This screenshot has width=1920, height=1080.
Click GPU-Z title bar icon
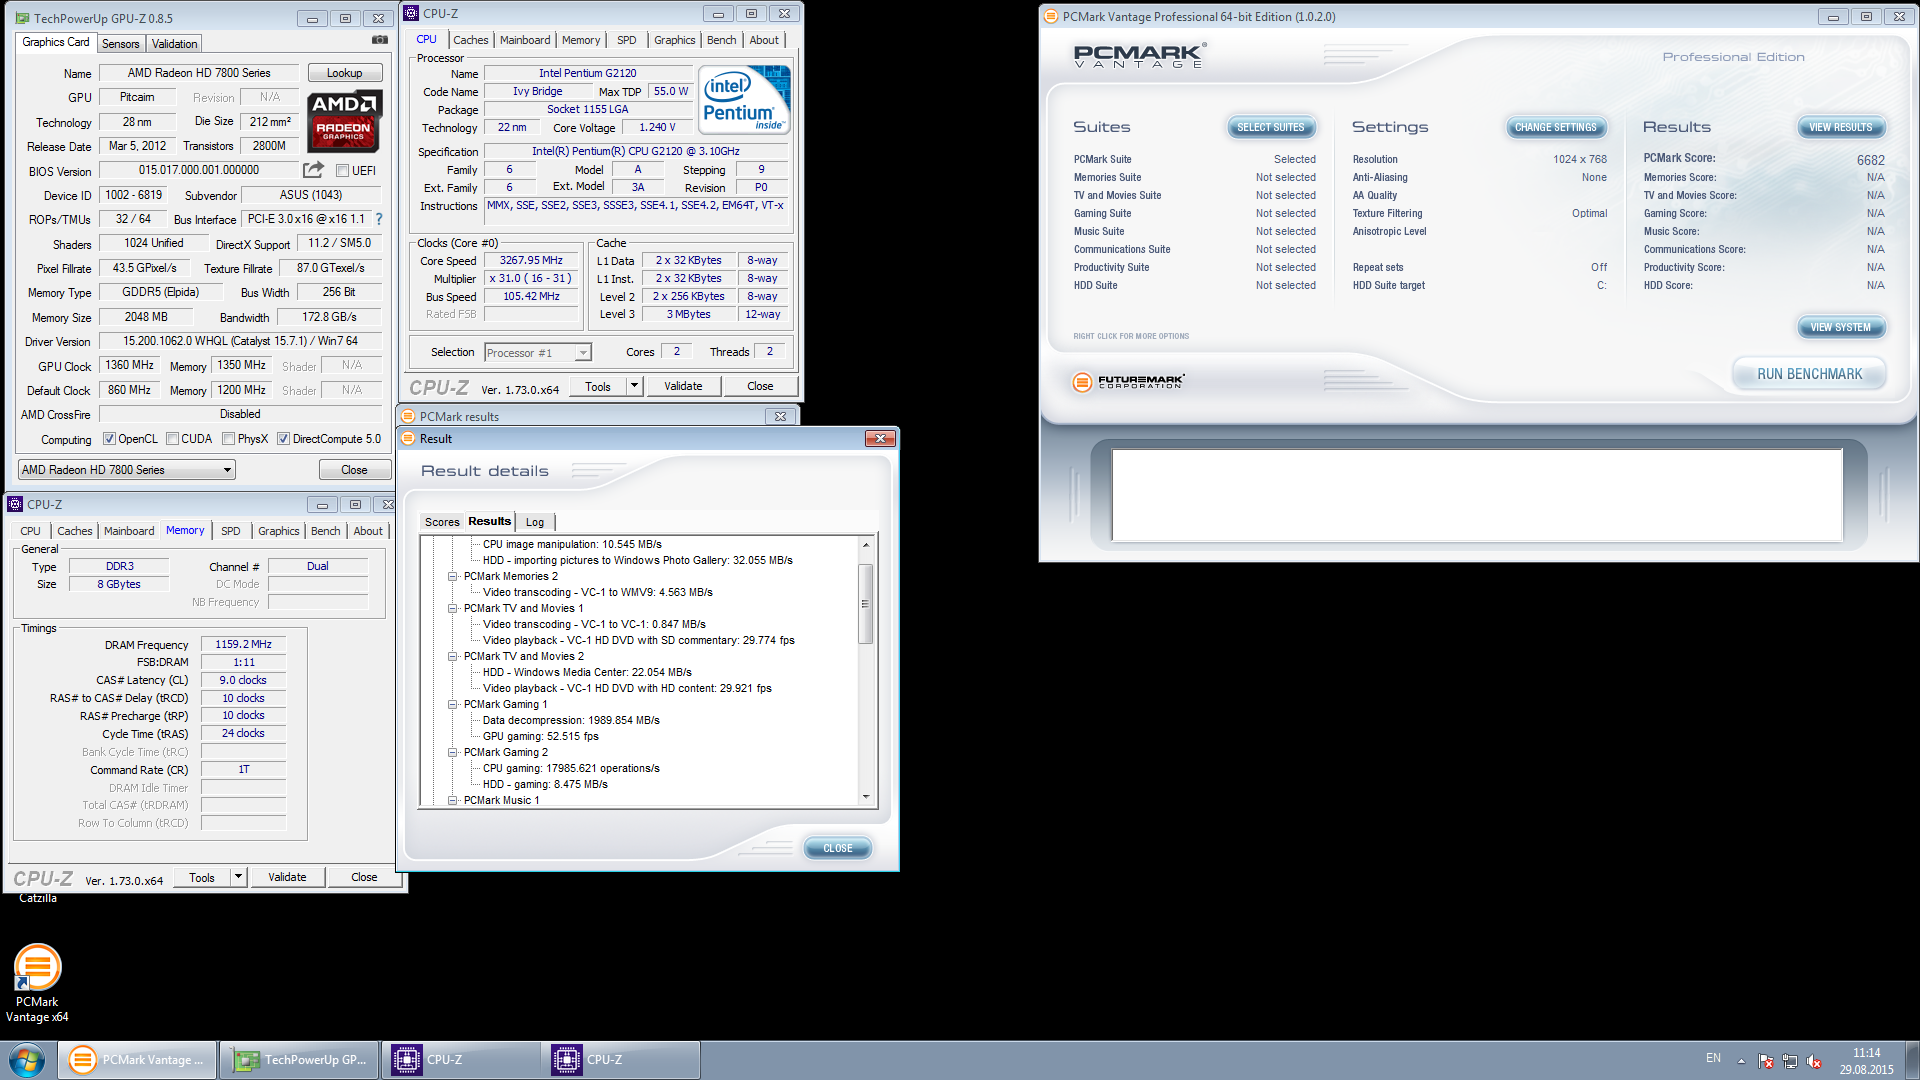coord(24,18)
